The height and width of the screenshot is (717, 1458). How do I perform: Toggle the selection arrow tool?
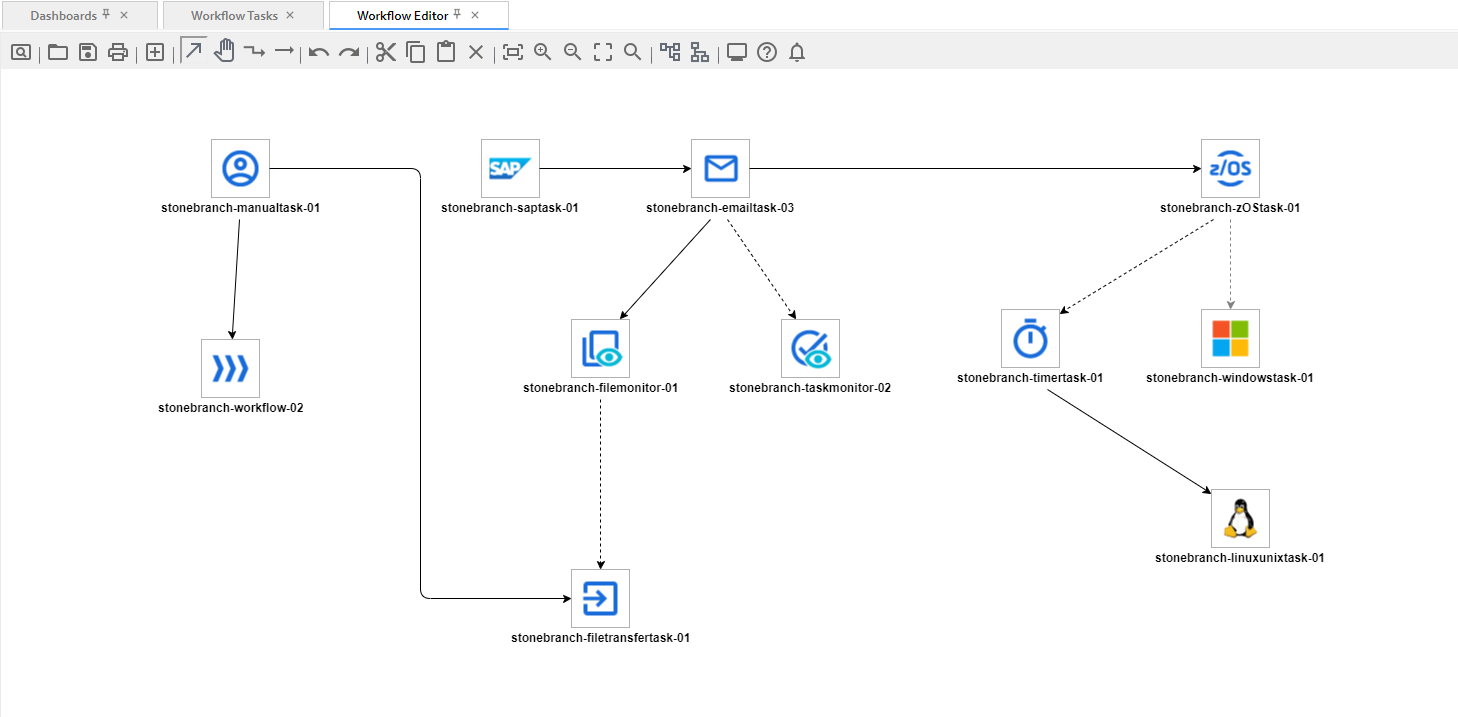pos(194,51)
